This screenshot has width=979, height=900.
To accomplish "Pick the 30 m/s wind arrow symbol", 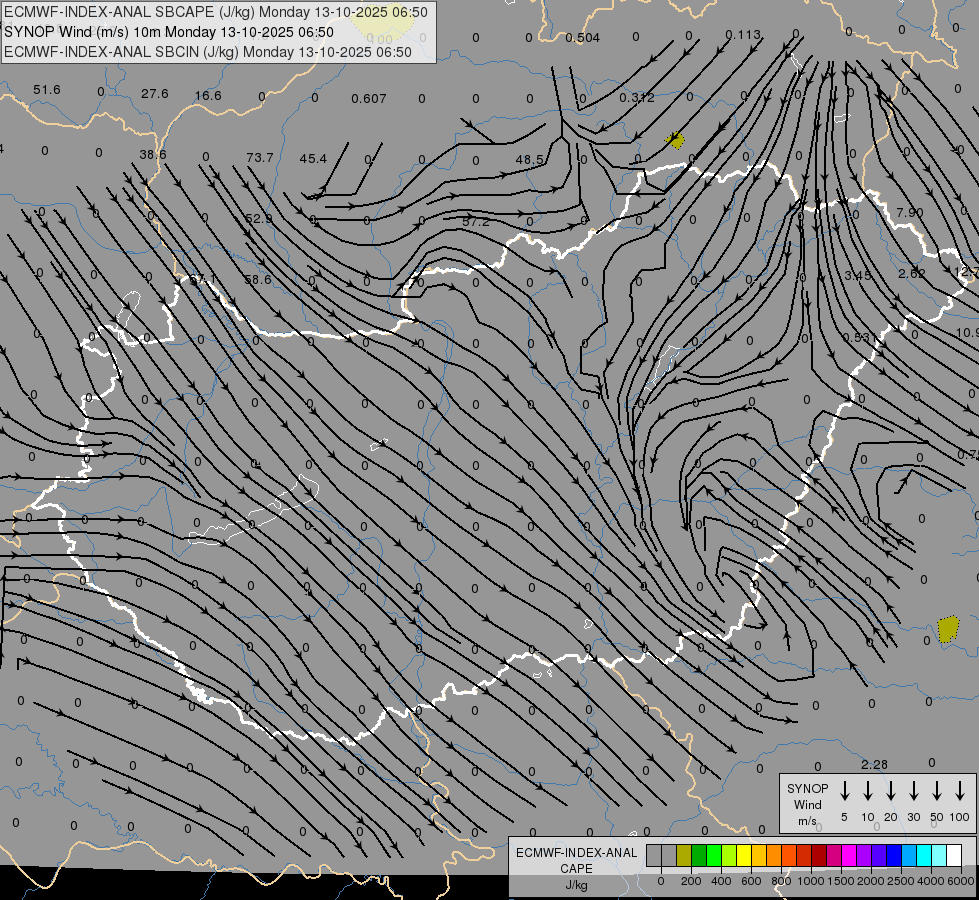I will click(913, 791).
